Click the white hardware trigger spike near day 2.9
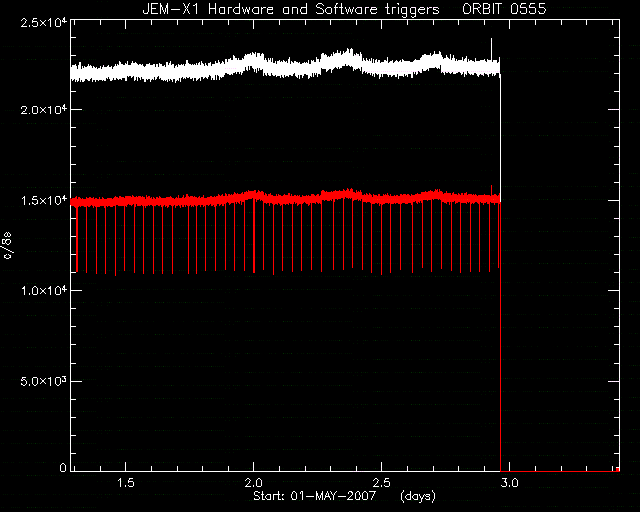 (x=491, y=49)
